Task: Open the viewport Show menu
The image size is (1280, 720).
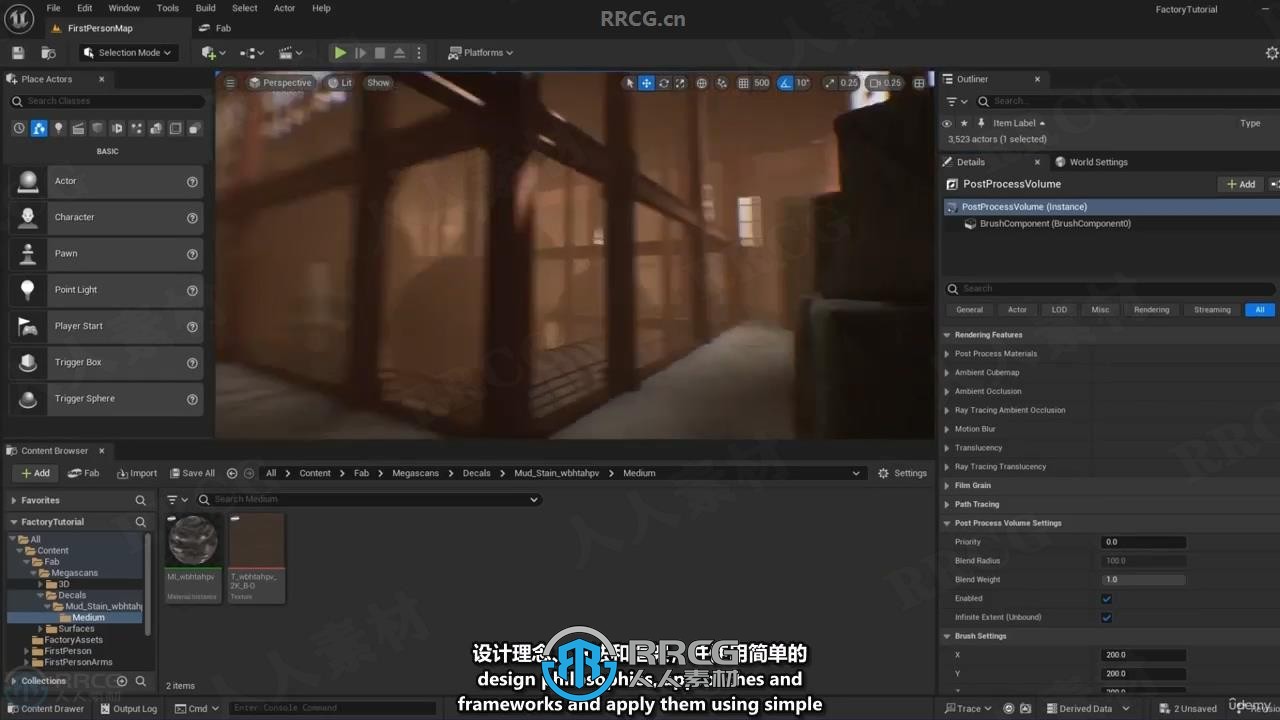Action: click(x=378, y=83)
